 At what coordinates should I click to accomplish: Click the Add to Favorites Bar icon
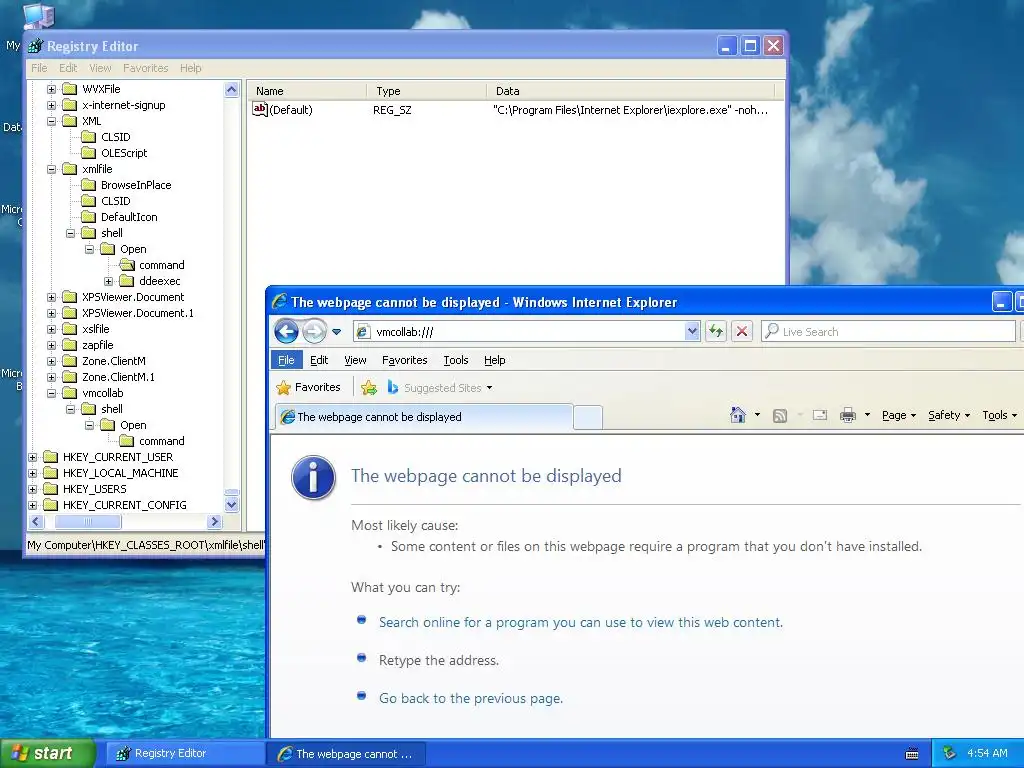point(369,387)
